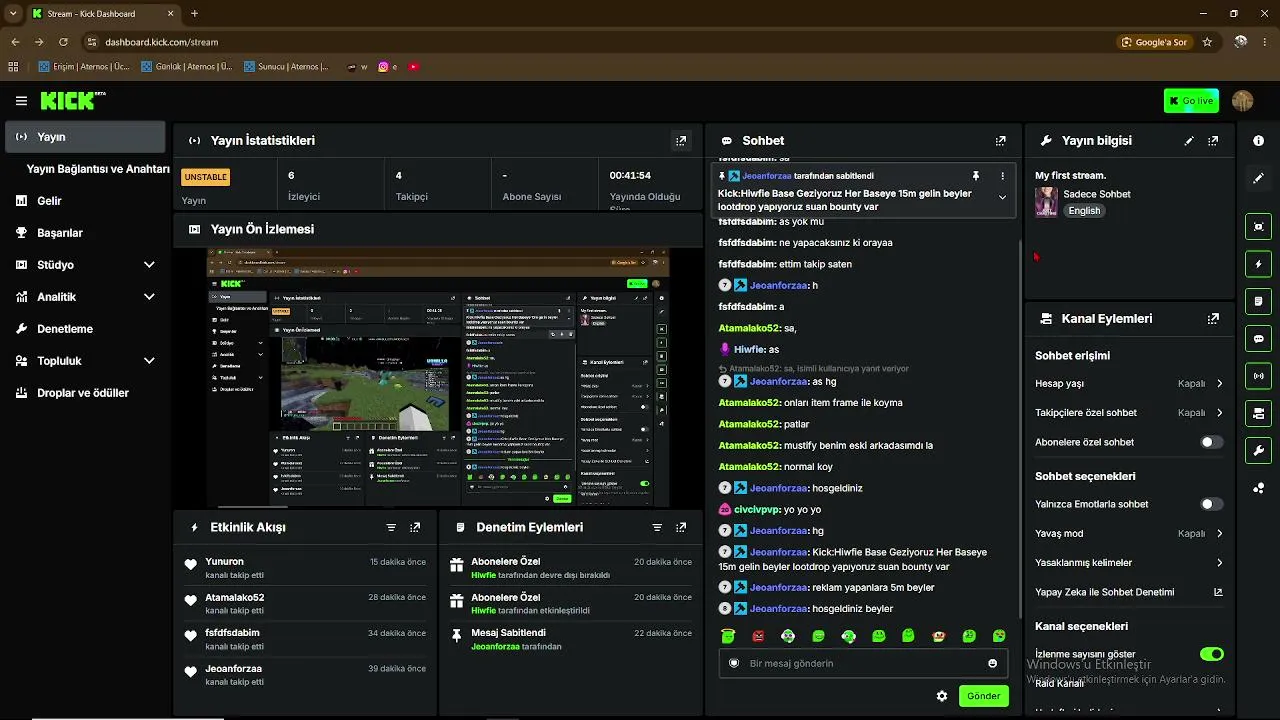This screenshot has width=1280, height=720.
Task: Pop out the Yayın İstatistikleri panel
Action: pos(681,141)
